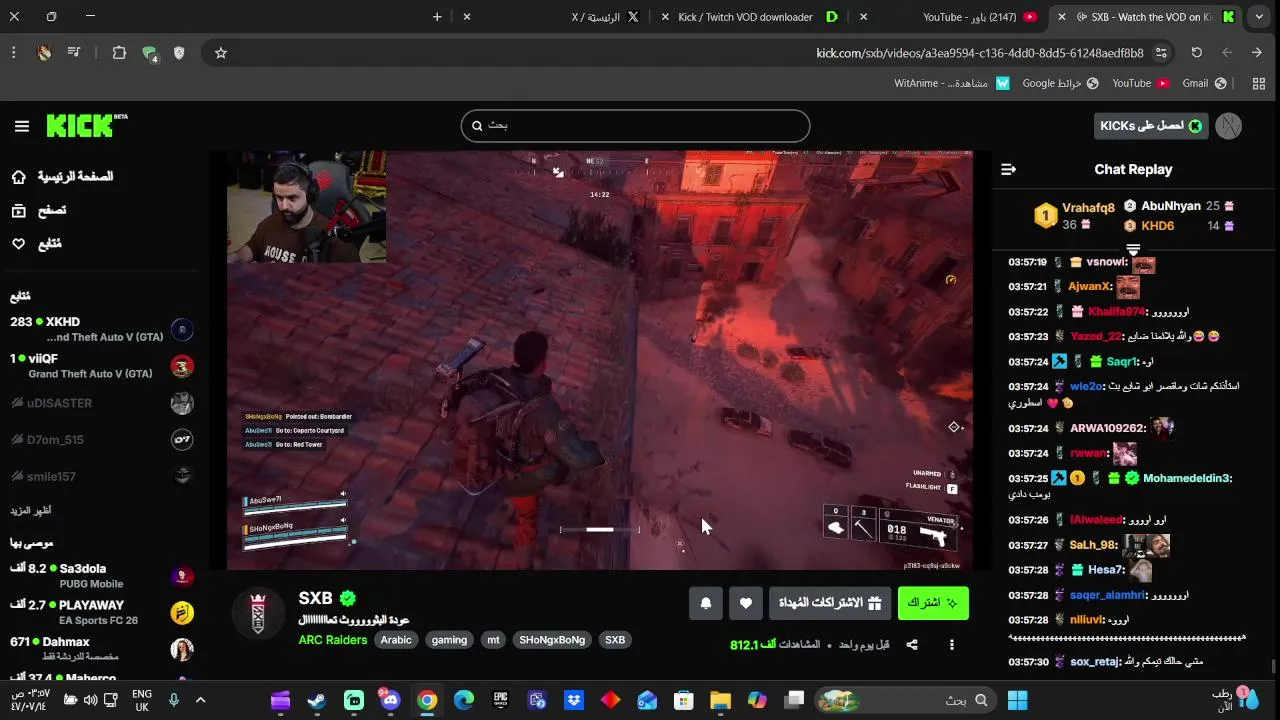Select the gaming tag
Screen dimensions: 1280x720
click(x=449, y=640)
